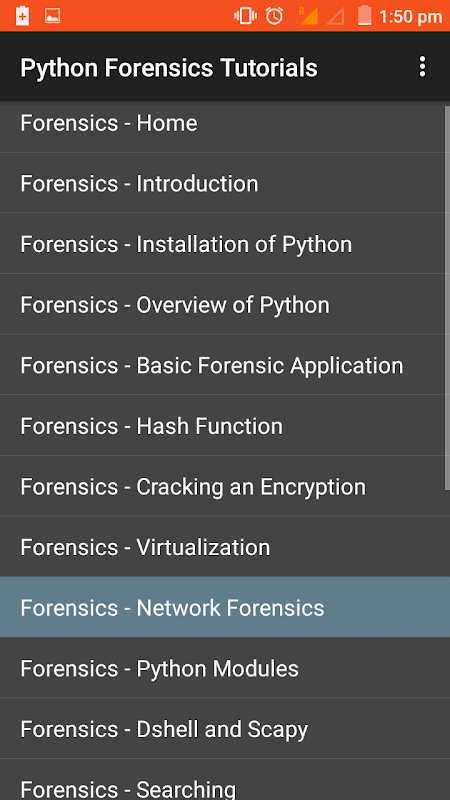Image resolution: width=450 pixels, height=800 pixels.
Task: Open Forensics - Hash Function chapter
Action: click(x=222, y=426)
